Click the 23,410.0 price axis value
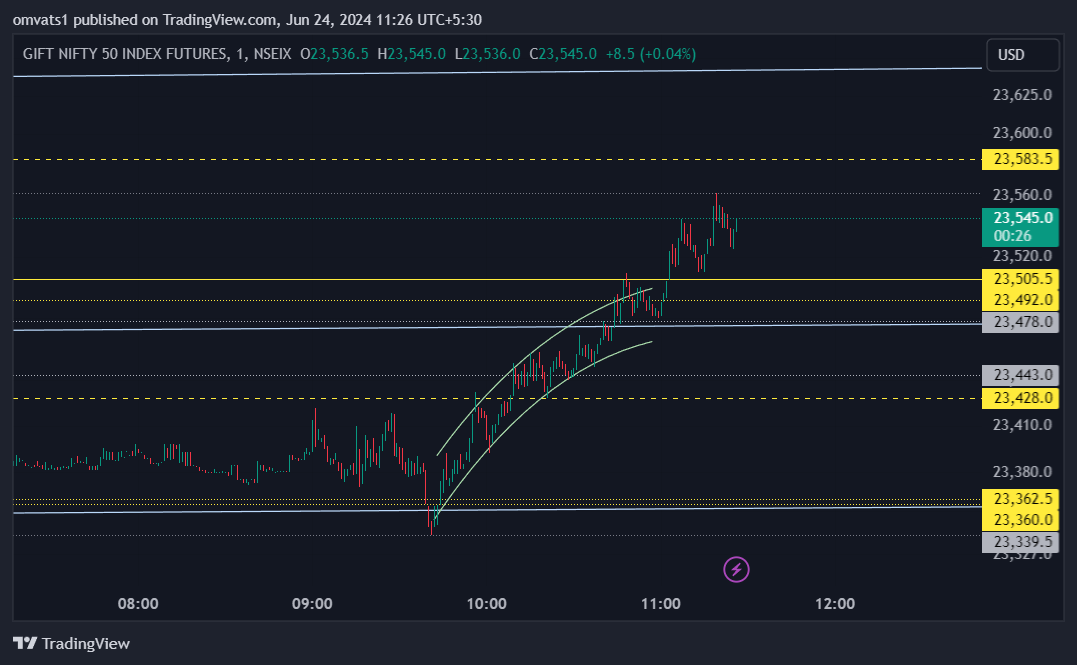Image resolution: width=1077 pixels, height=665 pixels. coord(1022,425)
